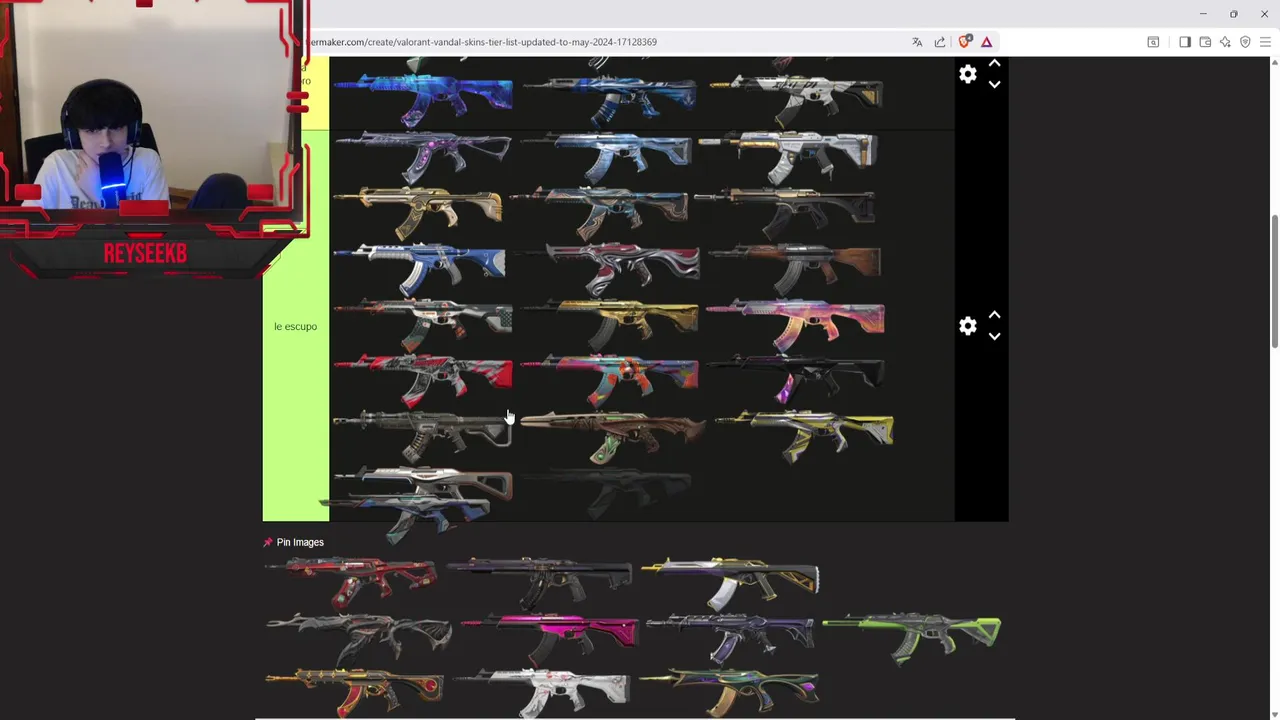Click the tiermaker URL in address bar
This screenshot has height=720, width=1280.
pos(483,42)
